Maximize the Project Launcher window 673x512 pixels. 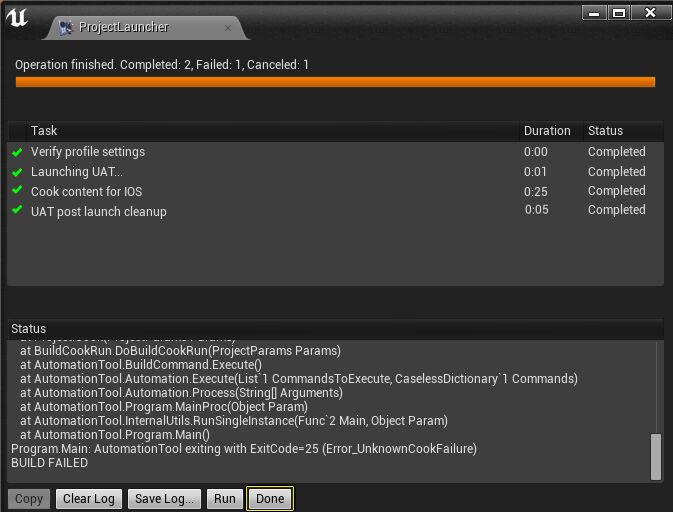[x=618, y=13]
